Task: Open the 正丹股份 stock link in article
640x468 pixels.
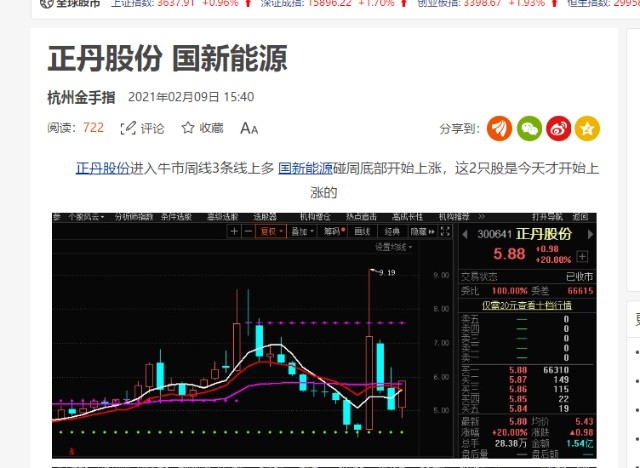Action: (103, 168)
